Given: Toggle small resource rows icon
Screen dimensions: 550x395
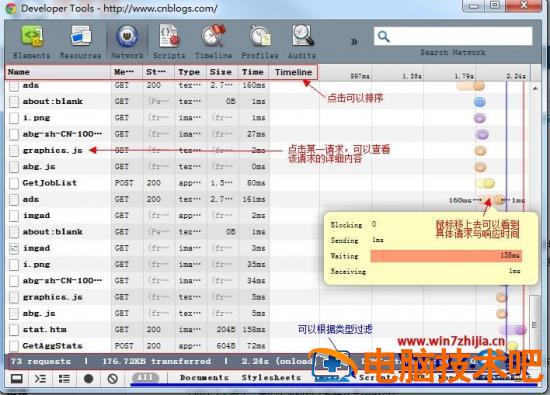Looking at the screenshot, I should pos(64,379).
